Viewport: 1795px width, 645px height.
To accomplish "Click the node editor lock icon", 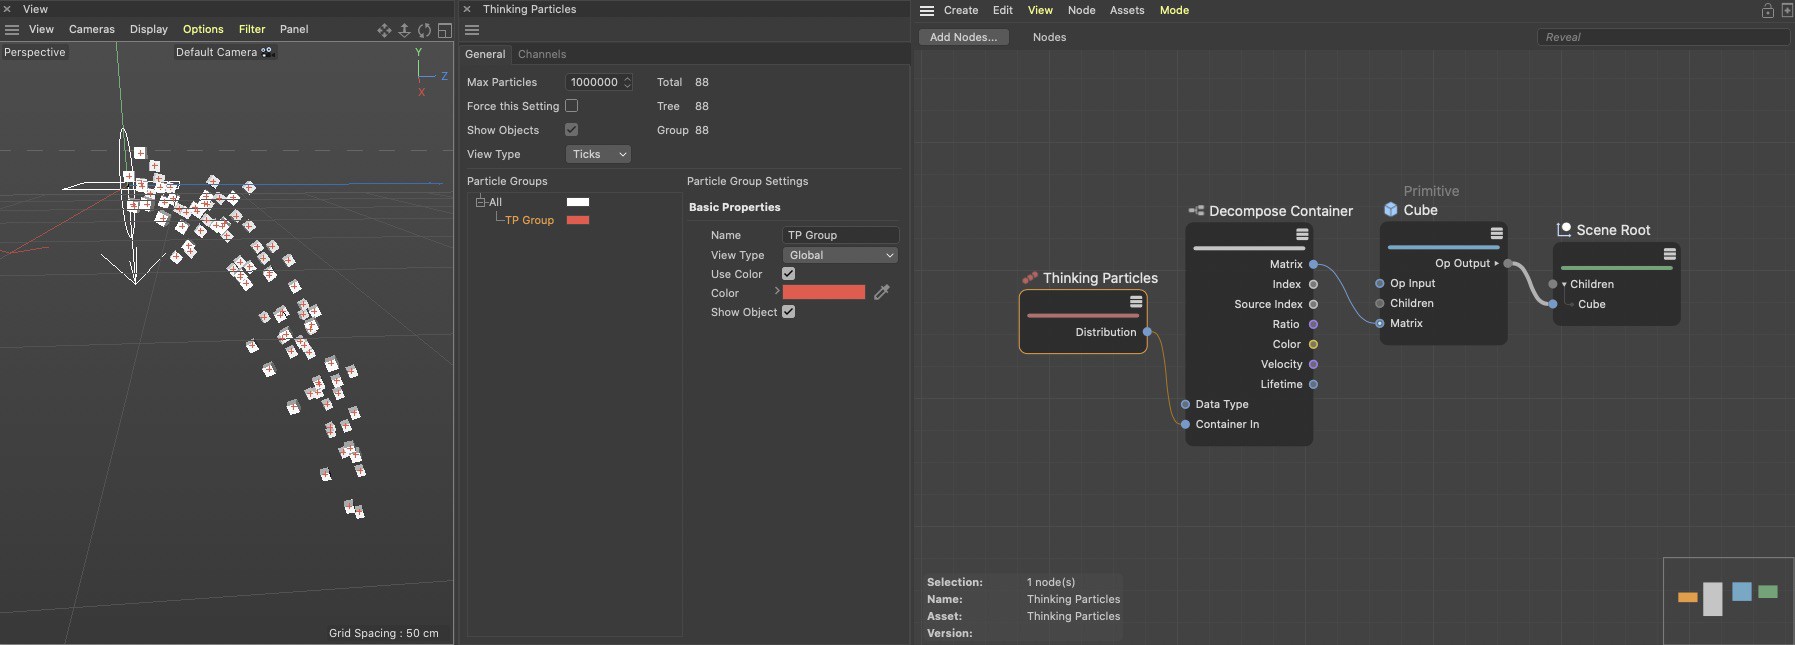I will click(1768, 10).
